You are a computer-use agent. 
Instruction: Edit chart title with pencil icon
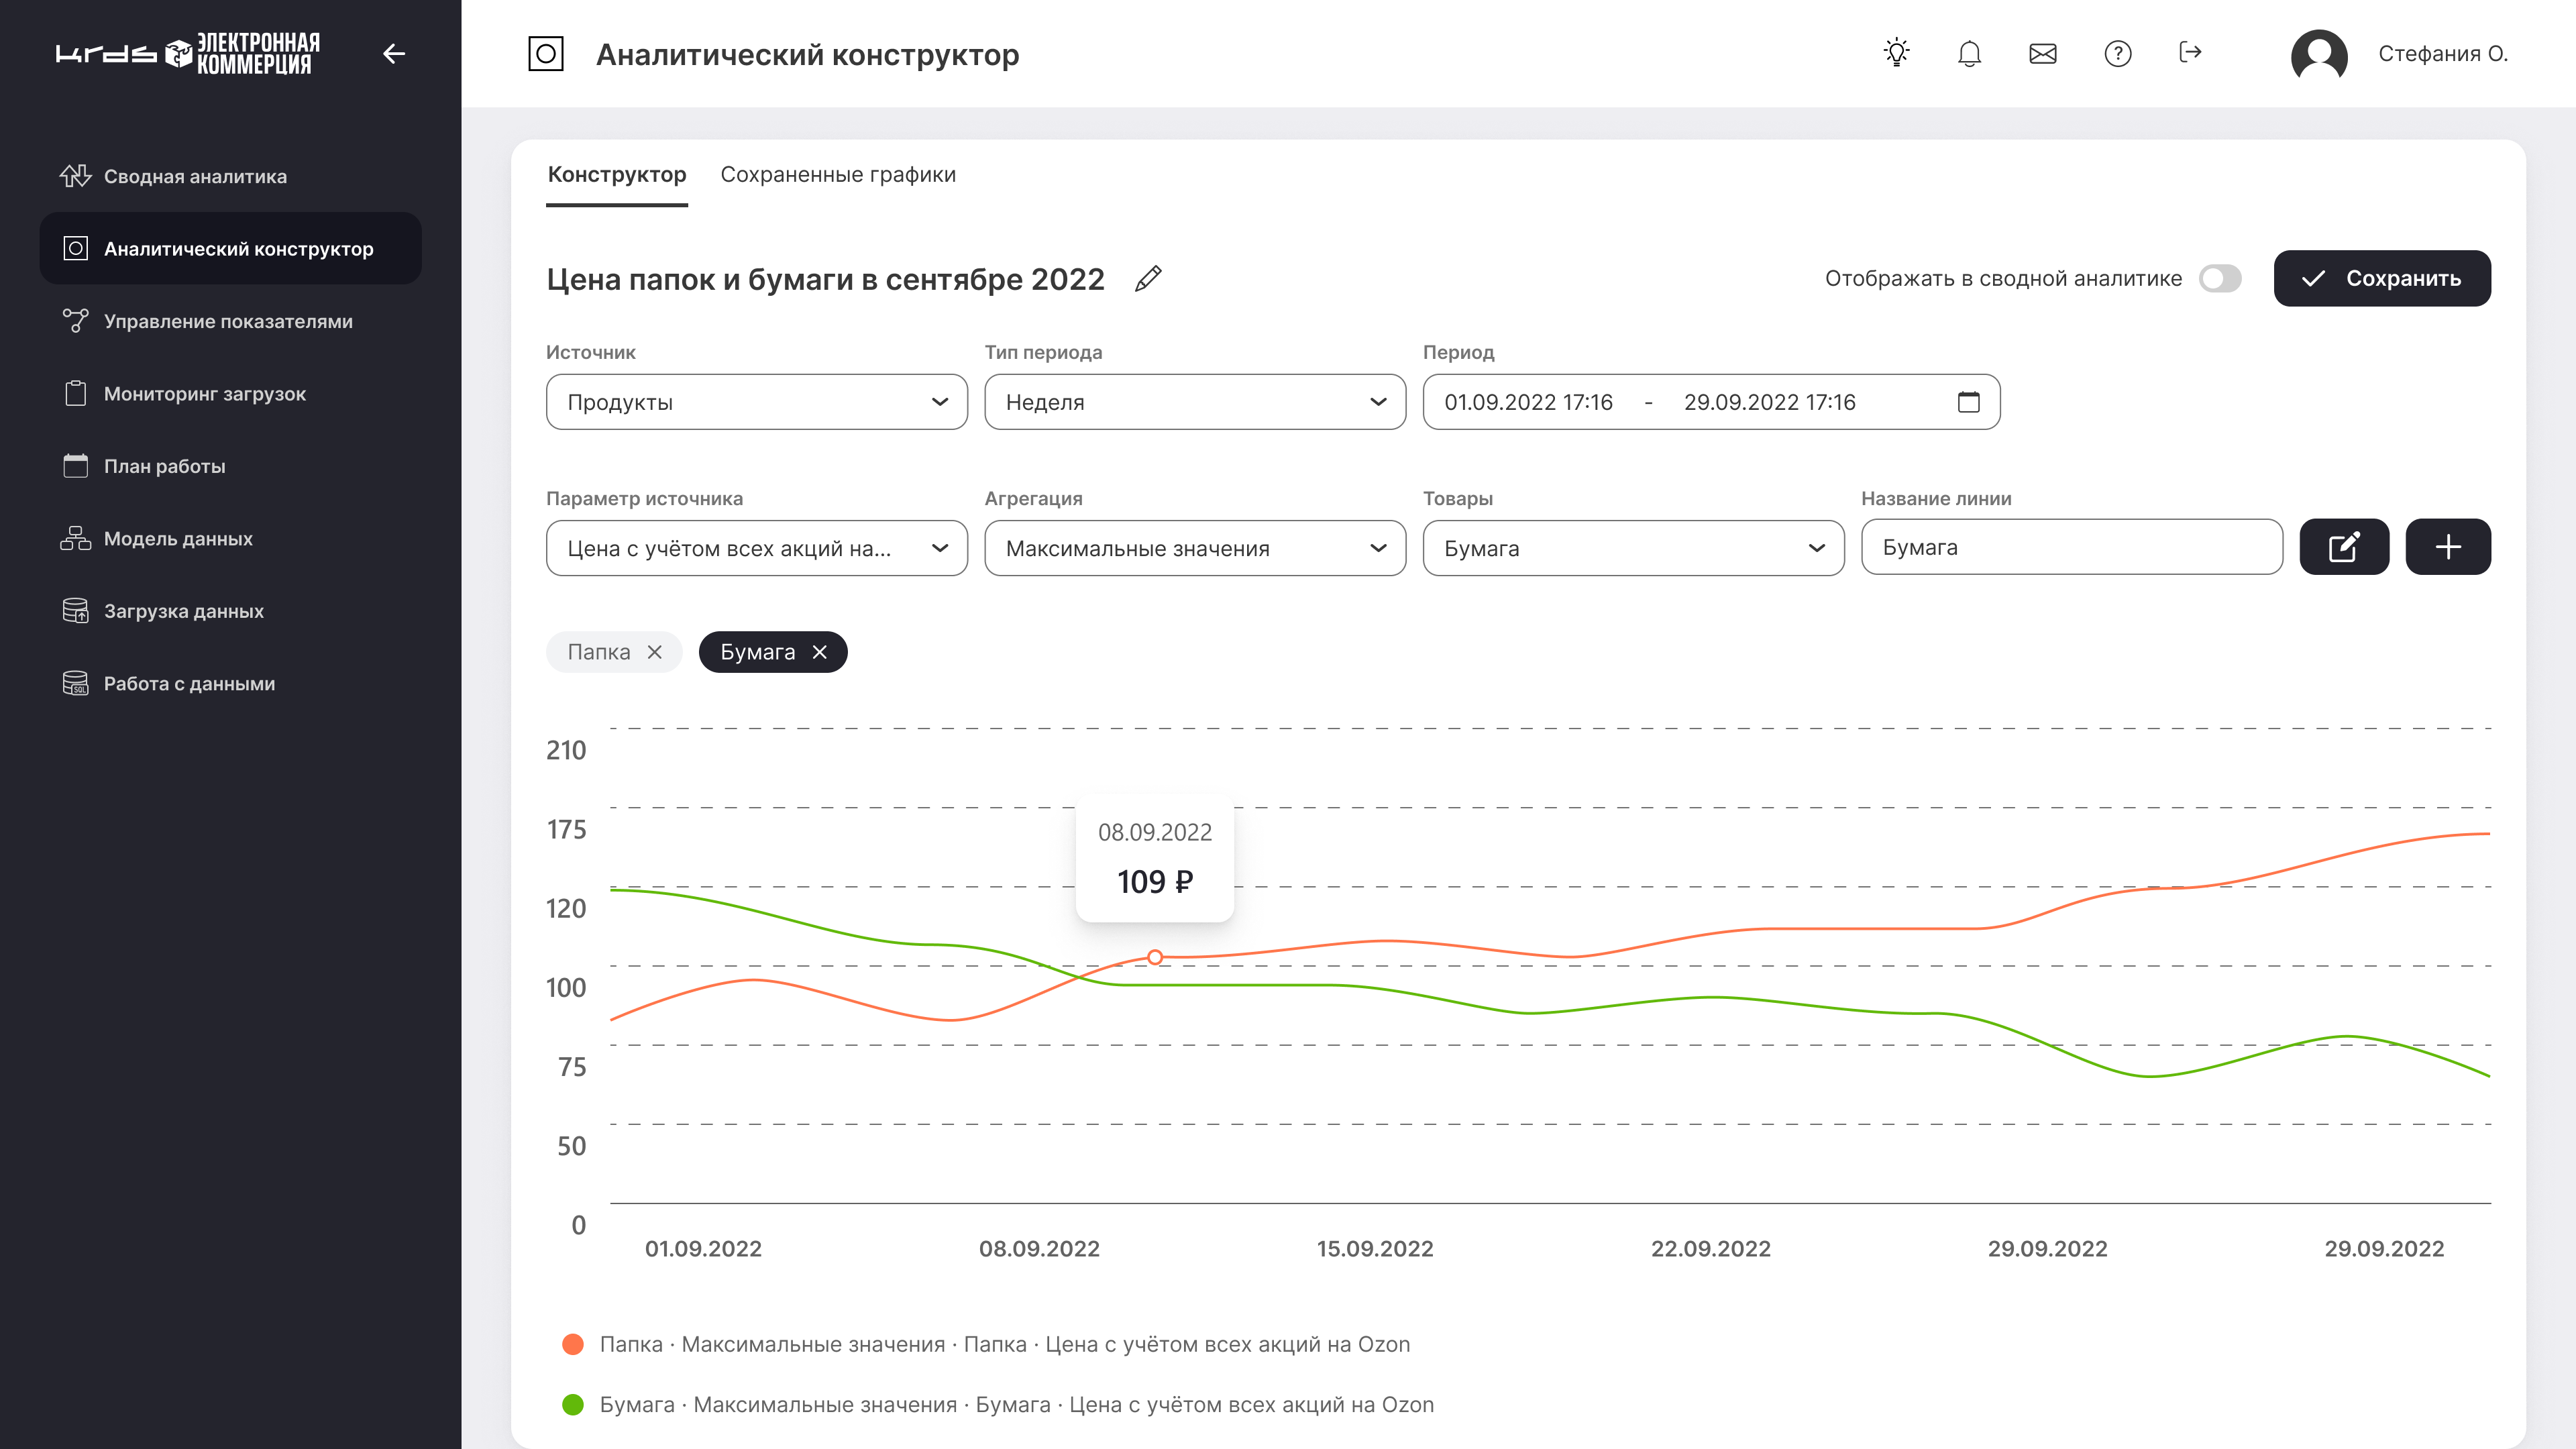point(1148,279)
